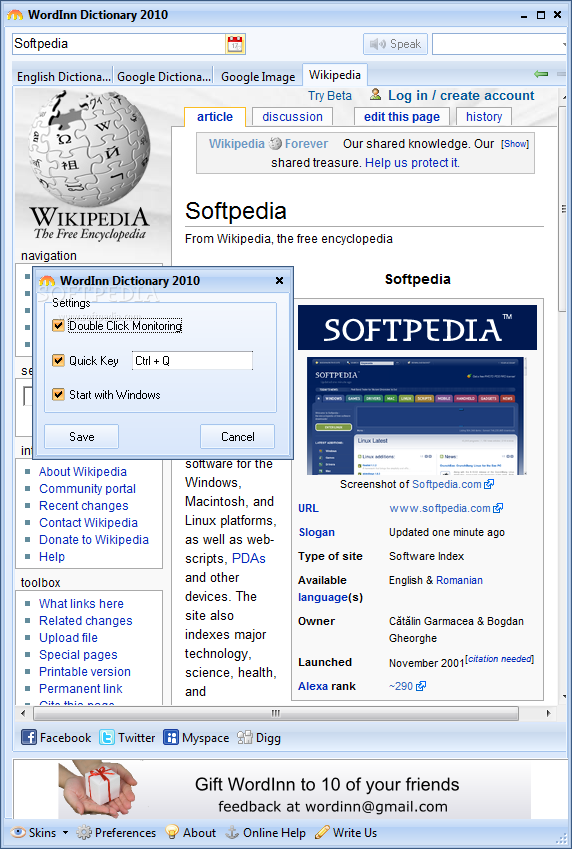Expand the Skins dropdown arrow

(x=66, y=832)
